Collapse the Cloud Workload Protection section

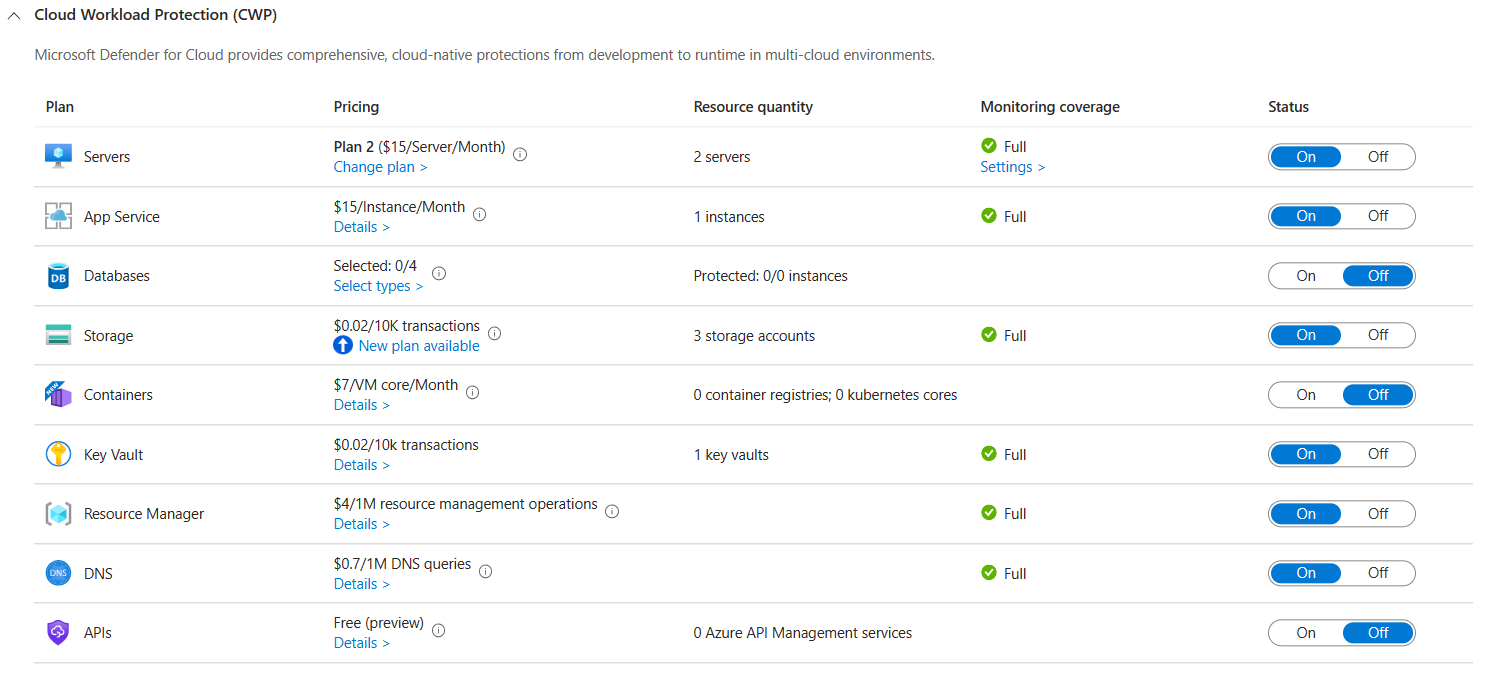coord(14,16)
